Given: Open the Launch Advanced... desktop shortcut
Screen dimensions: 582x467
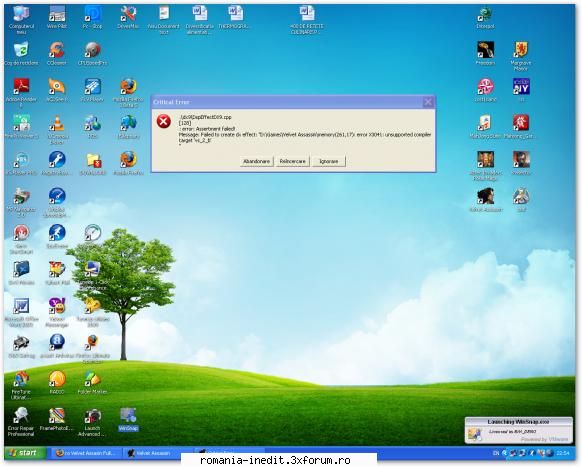Looking at the screenshot, I should click(92, 421).
